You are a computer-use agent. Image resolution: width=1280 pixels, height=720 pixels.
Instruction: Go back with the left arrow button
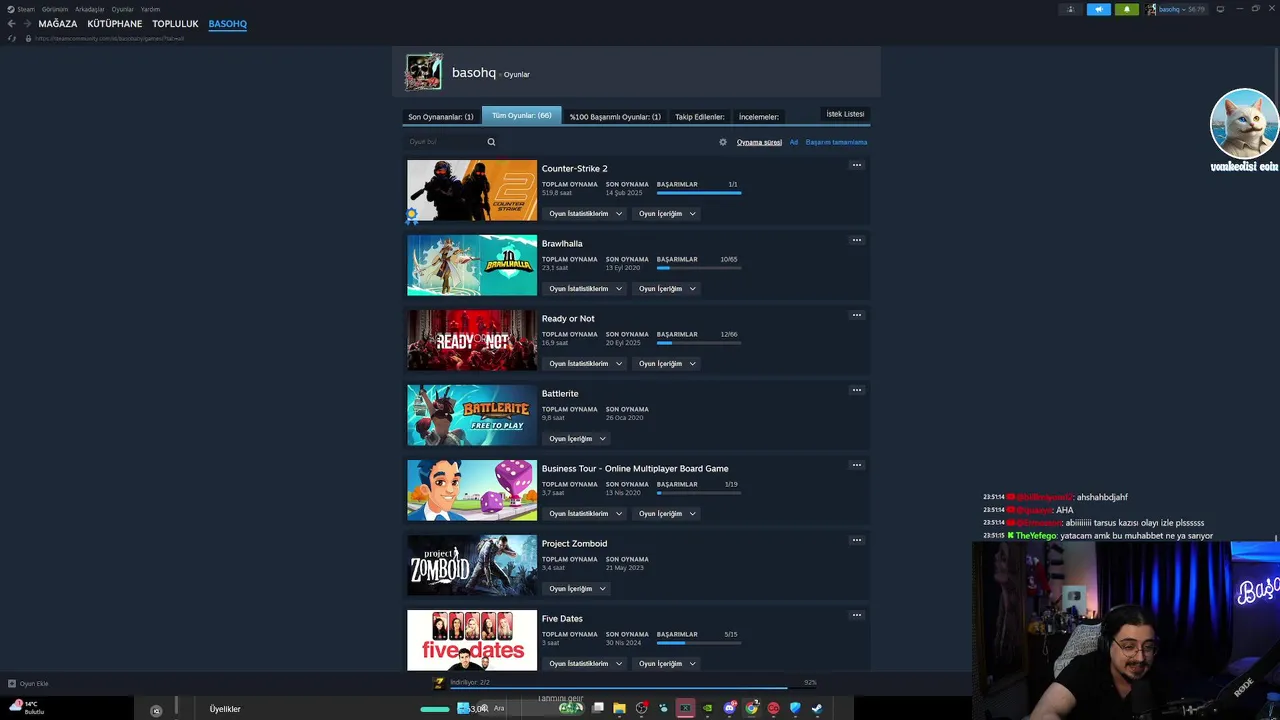point(12,23)
